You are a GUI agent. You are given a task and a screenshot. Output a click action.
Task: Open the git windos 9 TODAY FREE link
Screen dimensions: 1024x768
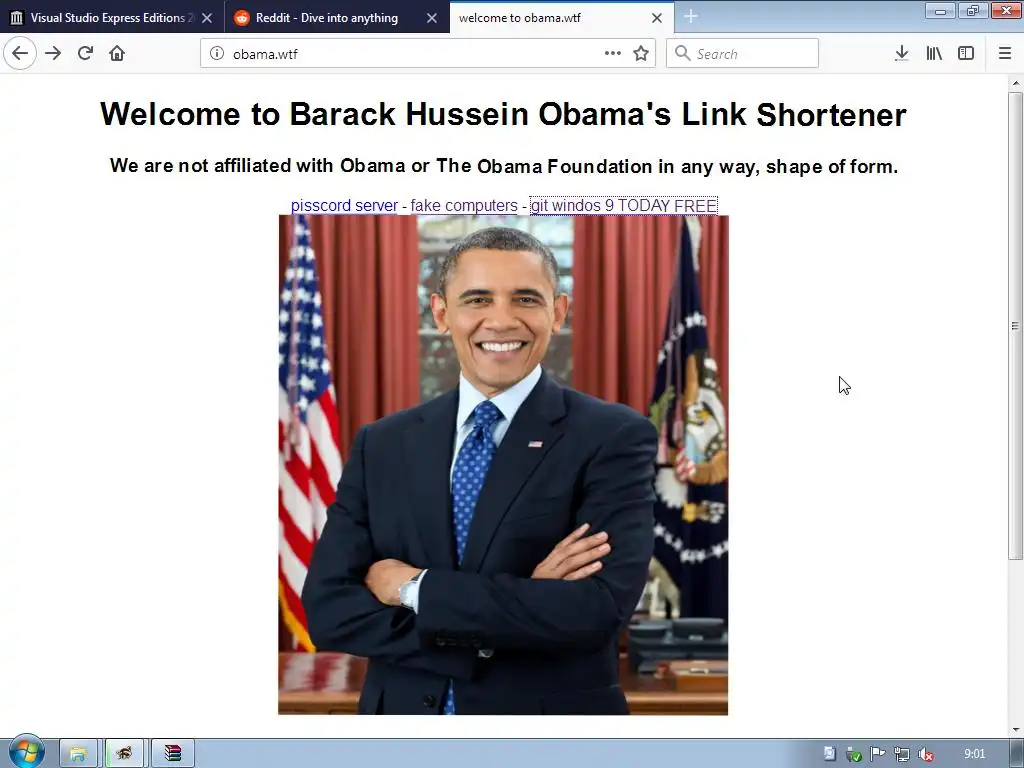tap(624, 206)
